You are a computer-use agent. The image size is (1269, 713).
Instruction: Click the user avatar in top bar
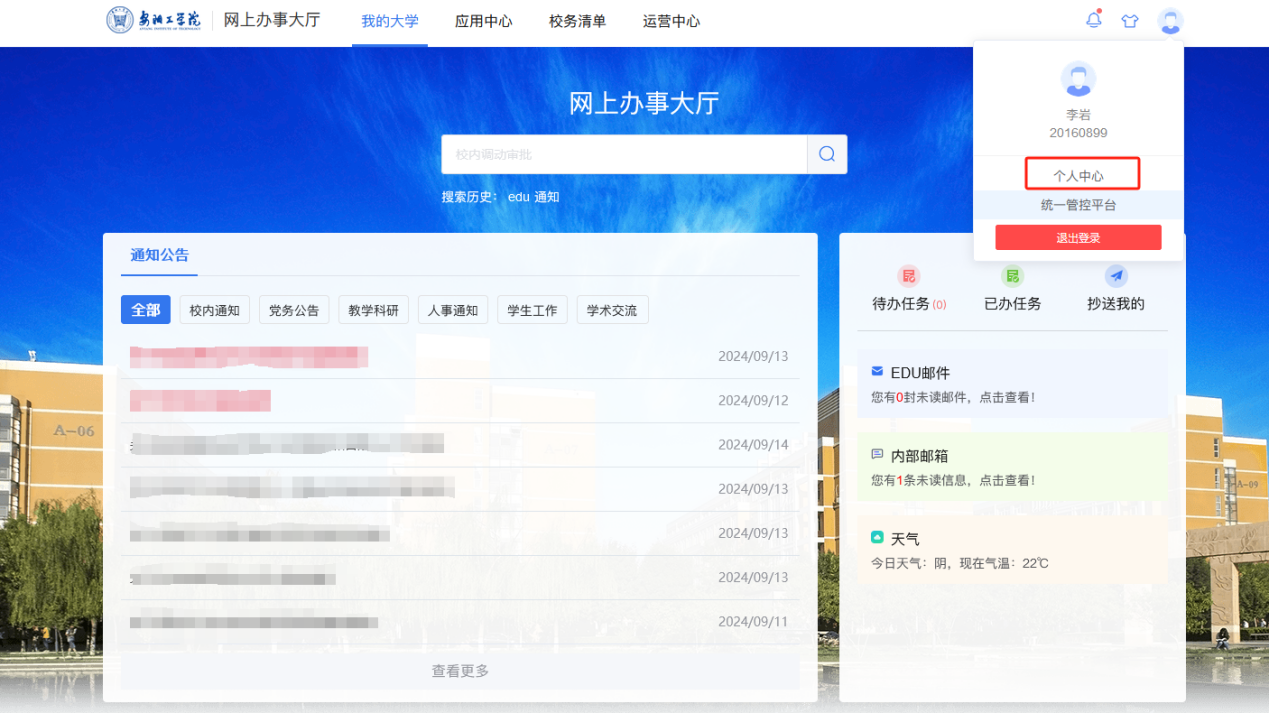1170,21
